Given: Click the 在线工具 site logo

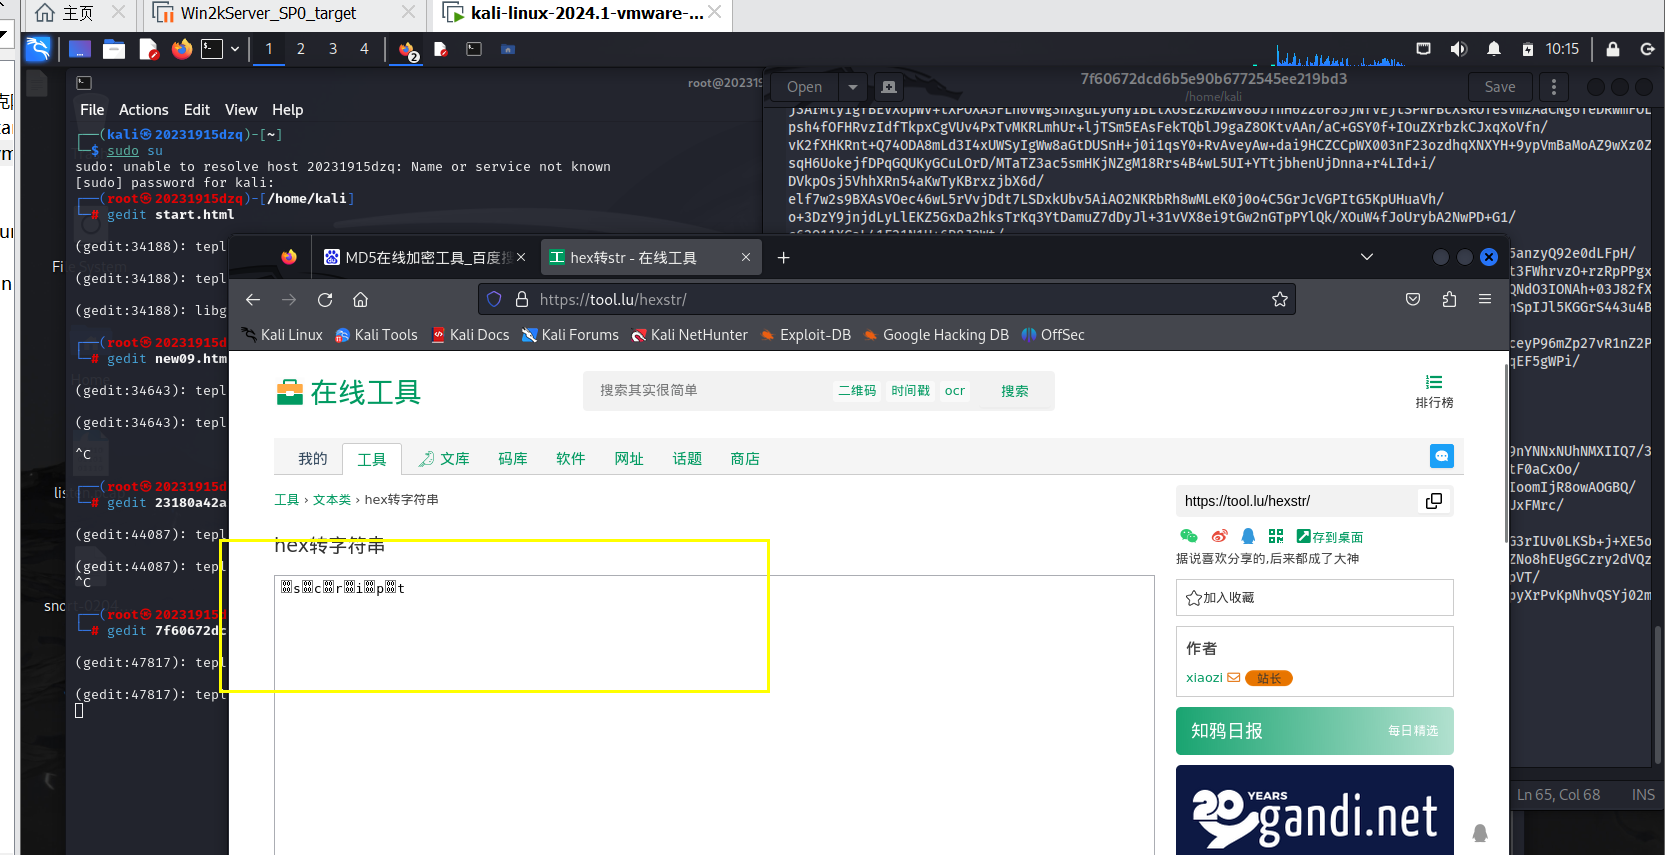Looking at the screenshot, I should click(348, 392).
